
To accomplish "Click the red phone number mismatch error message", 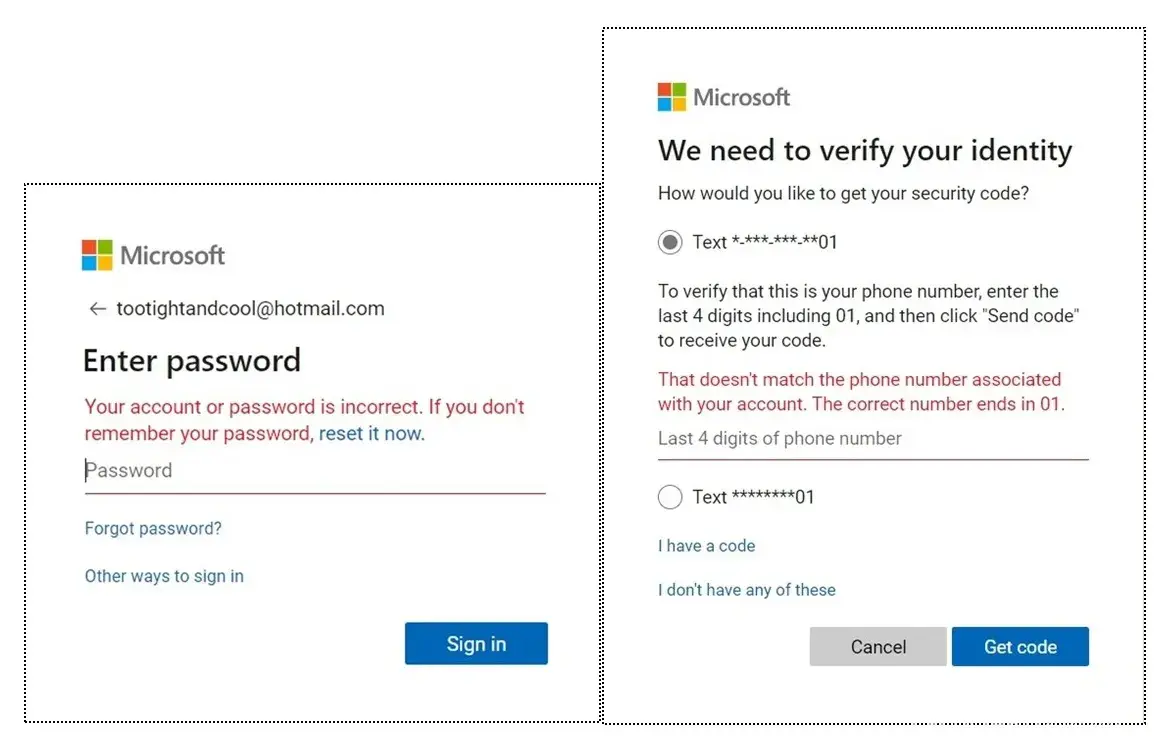I will tap(860, 392).
